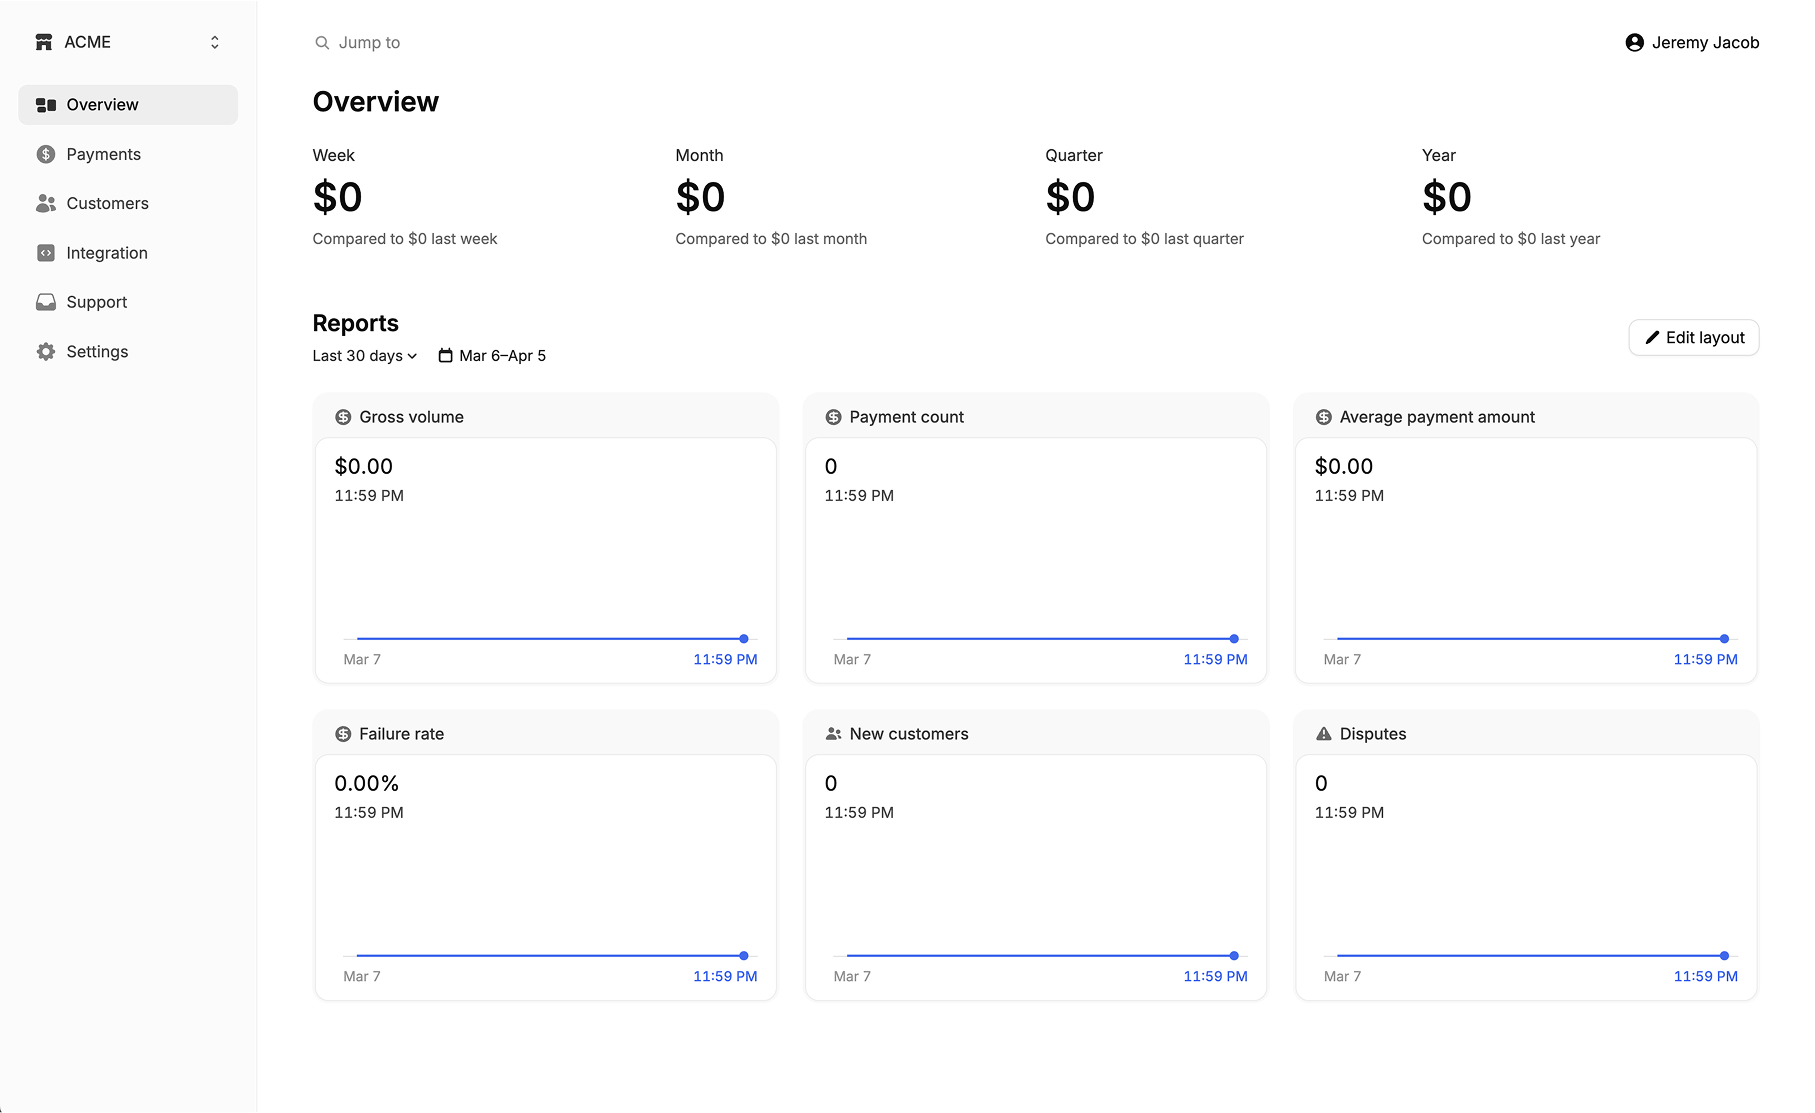The width and height of the screenshot is (1815, 1113).
Task: Click the New customers people icon
Action: tap(834, 734)
